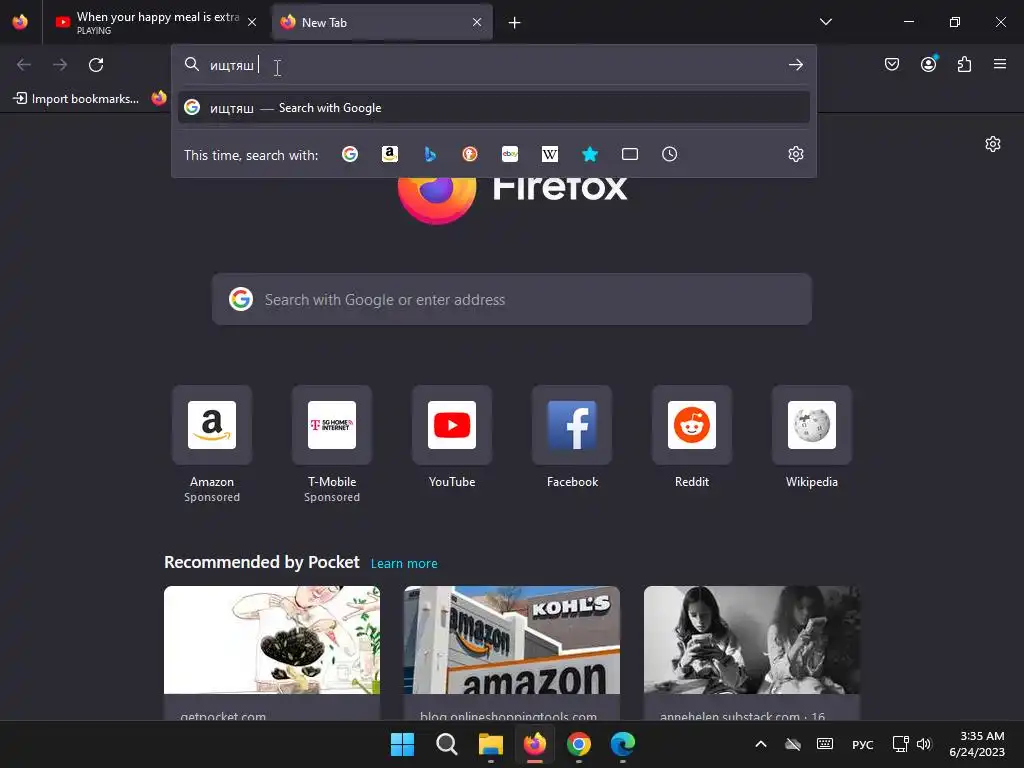
Task: Open search settings gear in urlbar panel
Action: [x=795, y=154]
